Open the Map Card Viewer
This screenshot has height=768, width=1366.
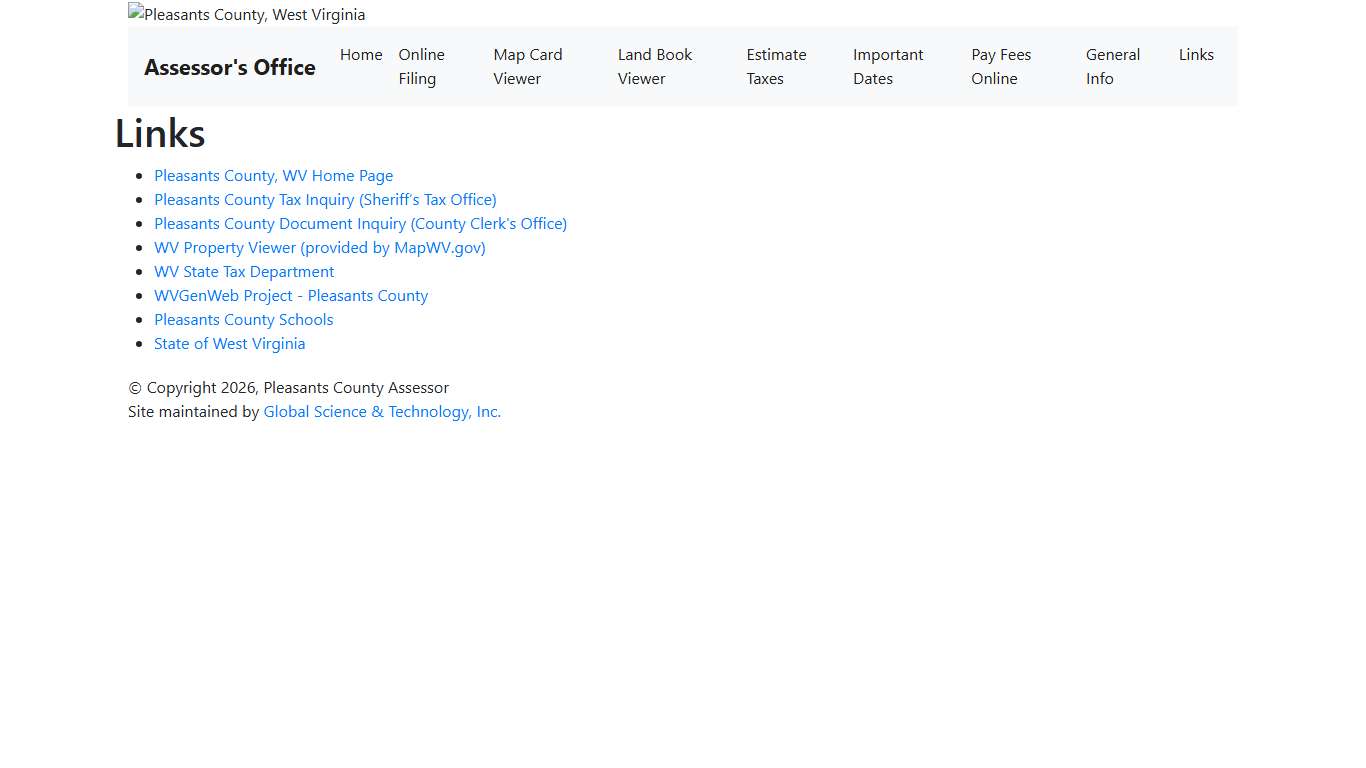click(527, 66)
